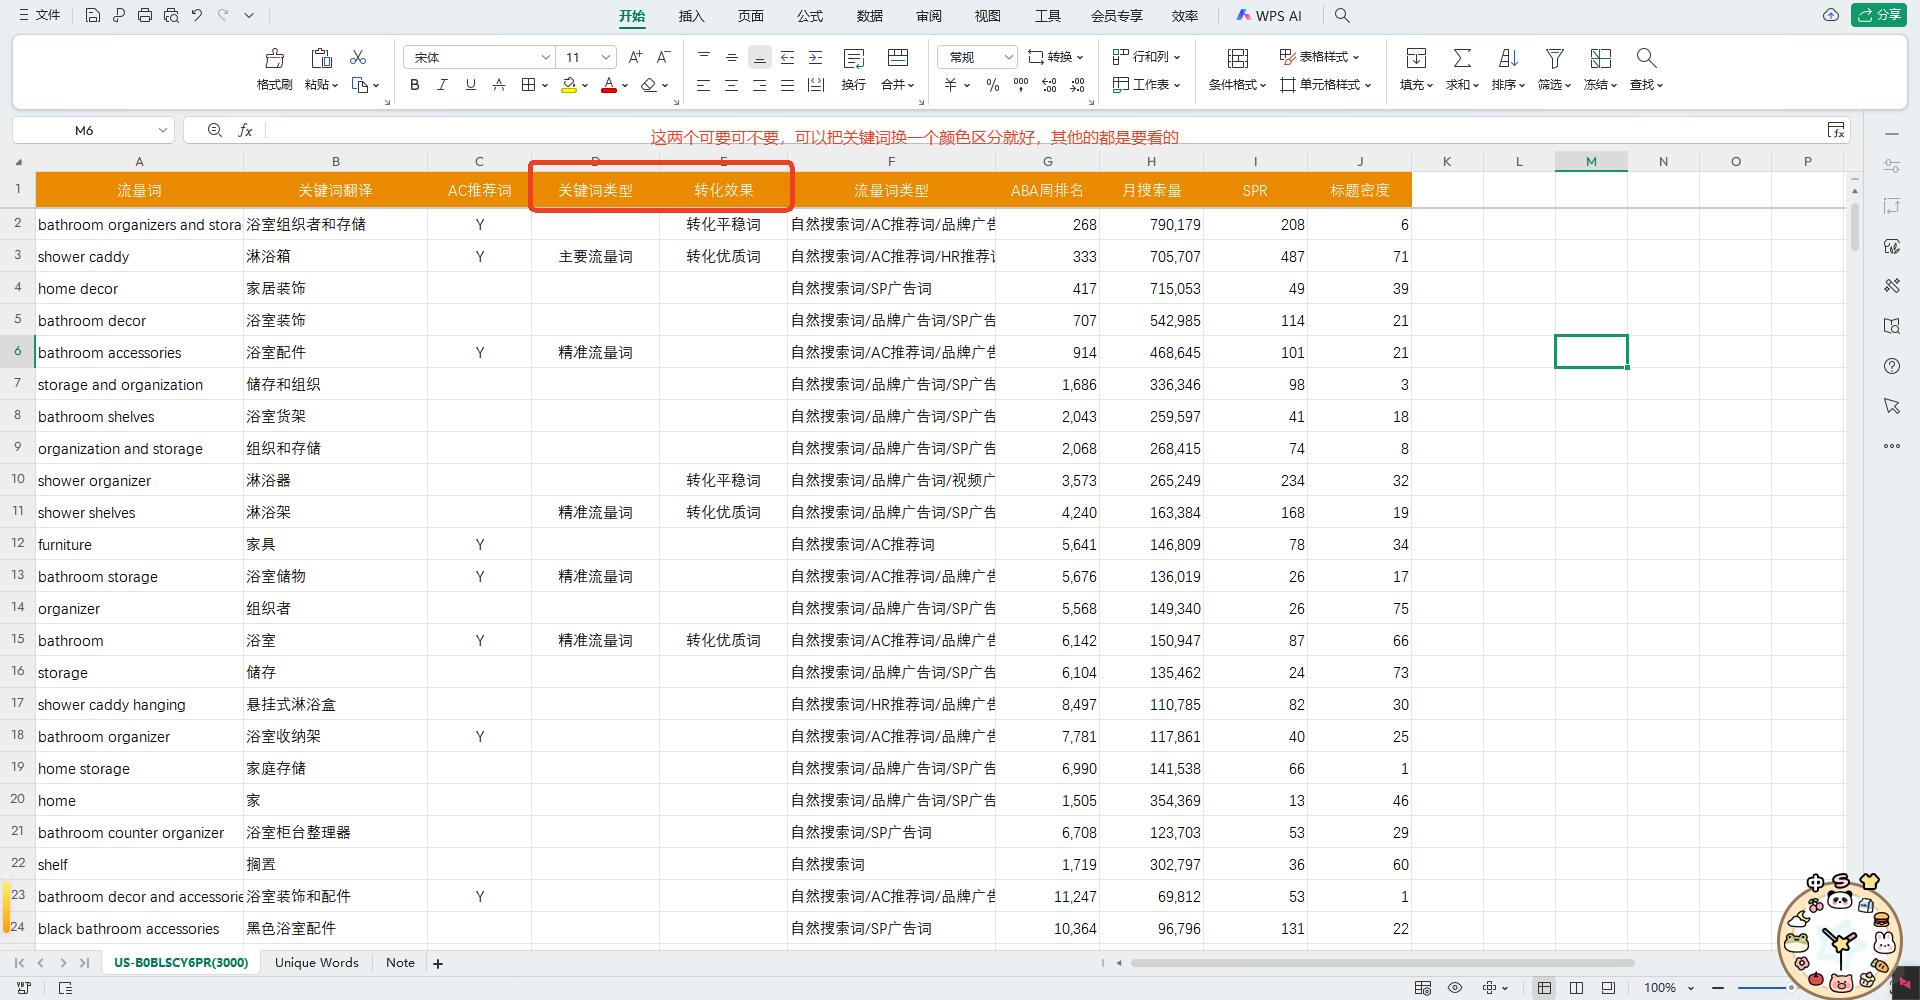Click the Cut scissors icon
The width and height of the screenshot is (1920, 1000).
click(x=358, y=57)
